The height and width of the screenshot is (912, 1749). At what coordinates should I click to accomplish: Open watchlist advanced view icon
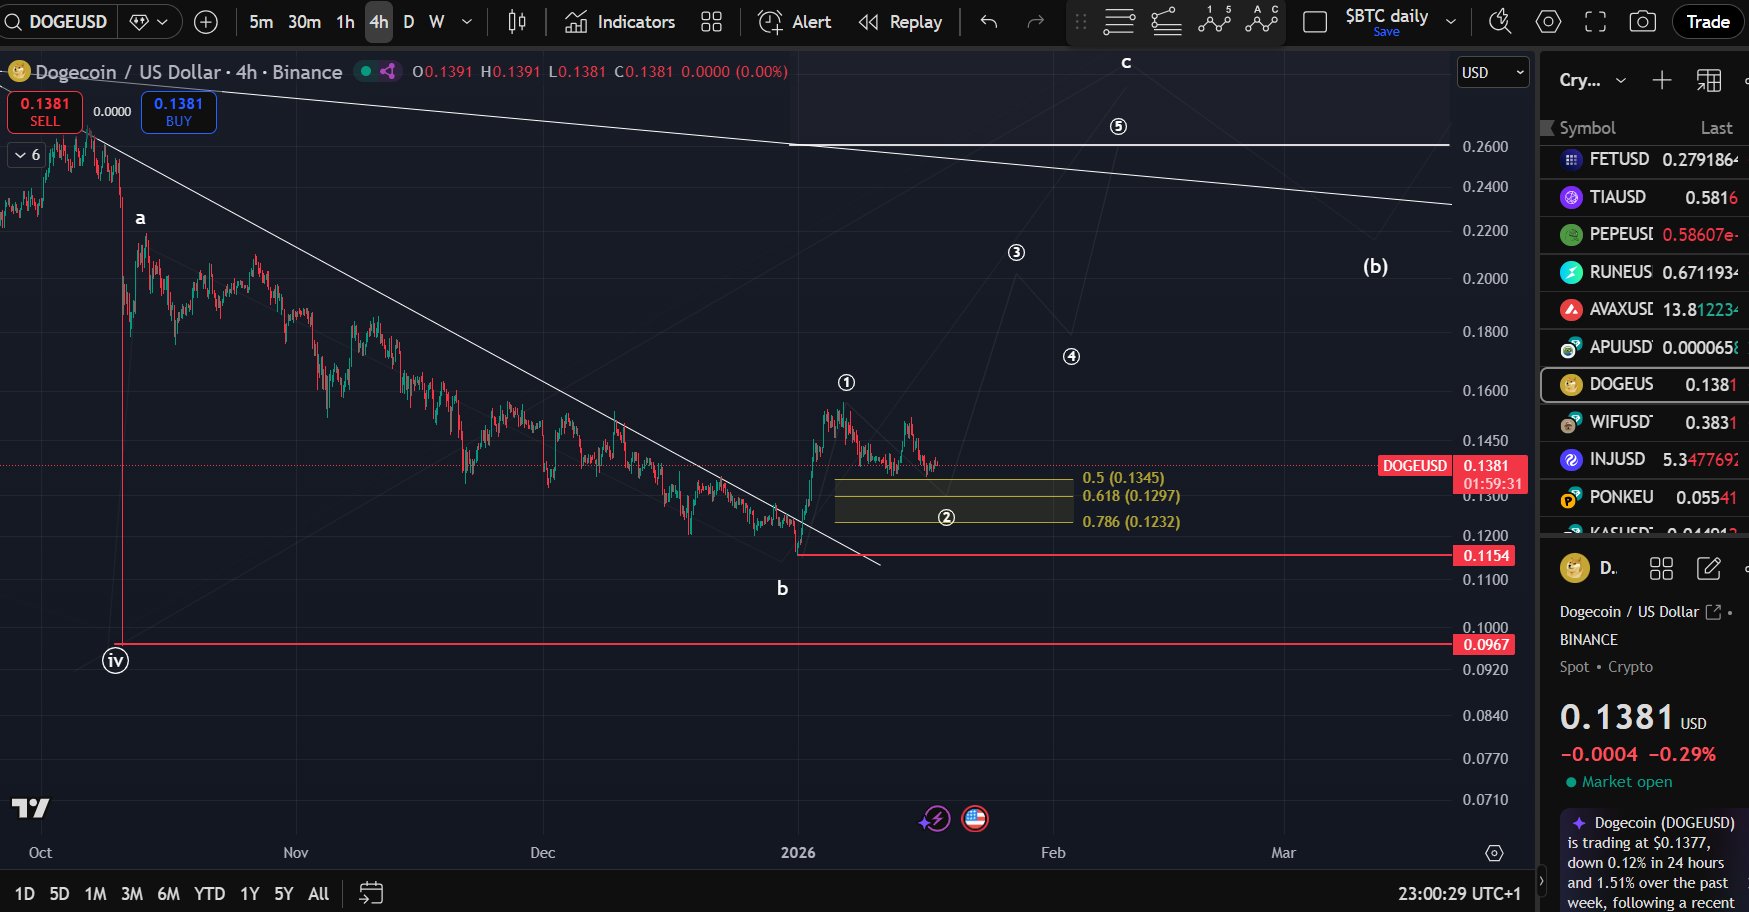[x=1709, y=80]
